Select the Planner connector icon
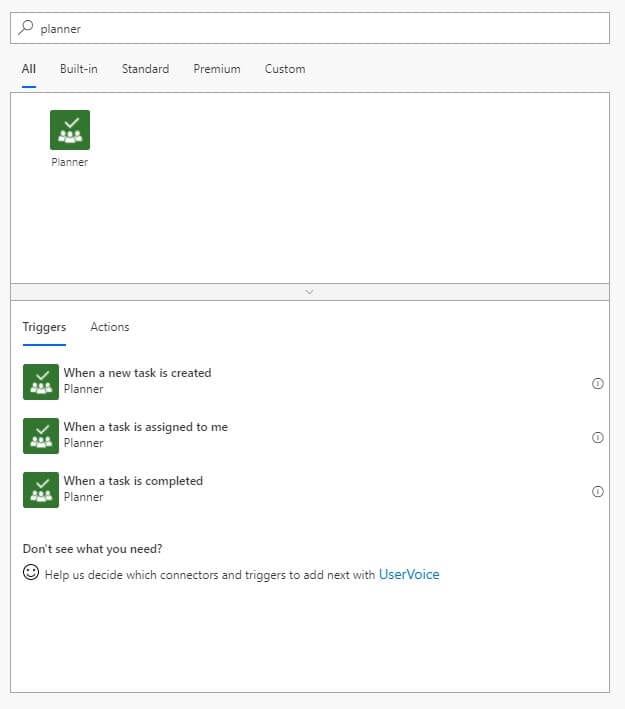The image size is (625, 709). tap(70, 130)
